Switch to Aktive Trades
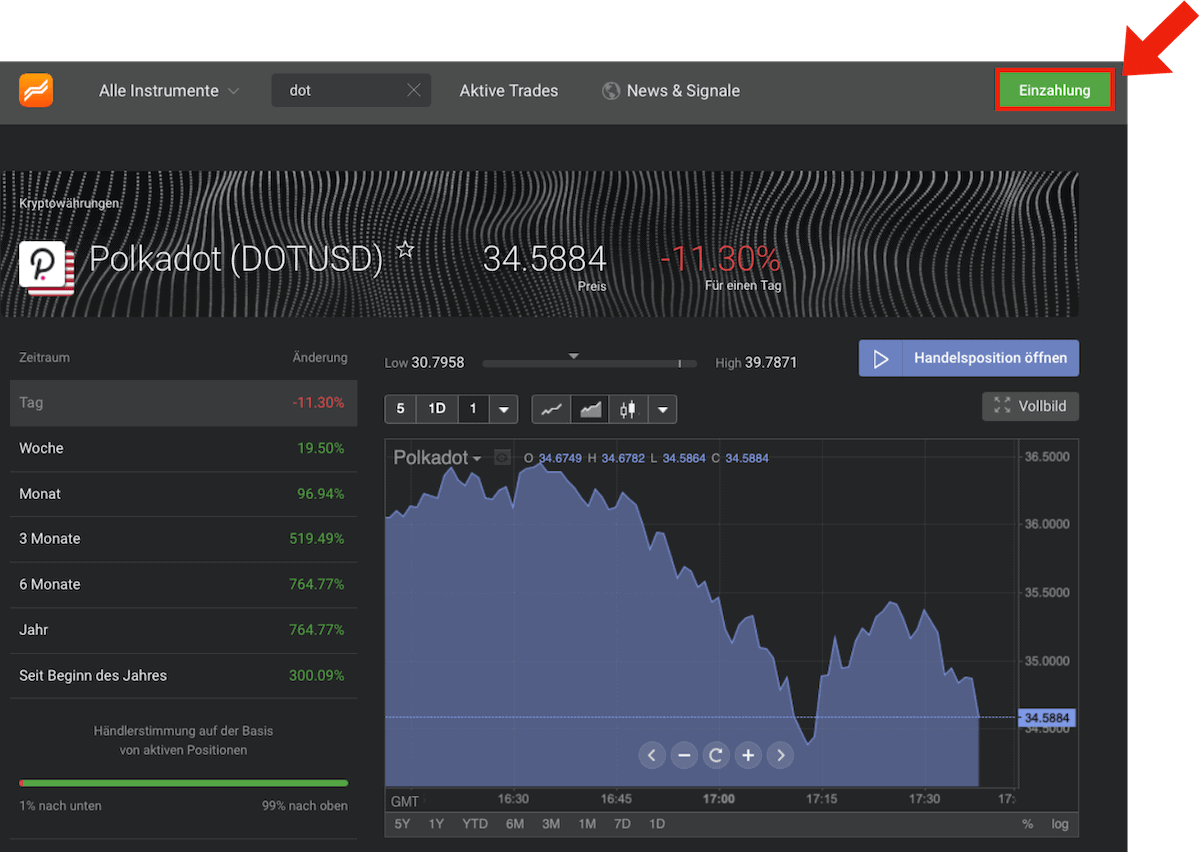 click(x=508, y=90)
